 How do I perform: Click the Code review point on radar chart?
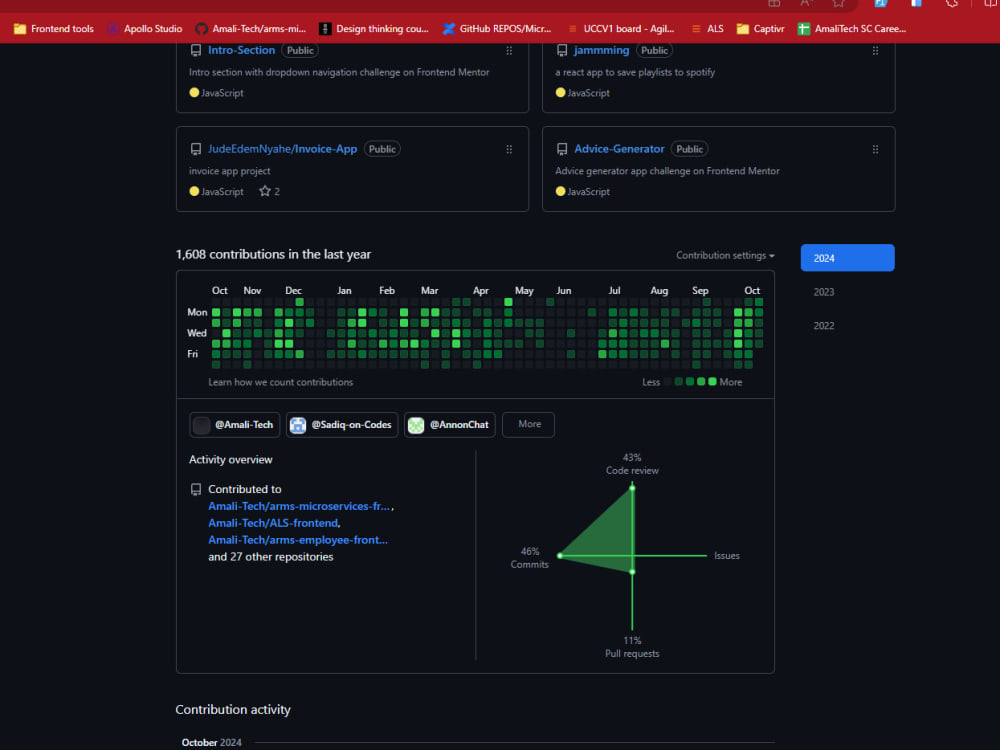(632, 488)
